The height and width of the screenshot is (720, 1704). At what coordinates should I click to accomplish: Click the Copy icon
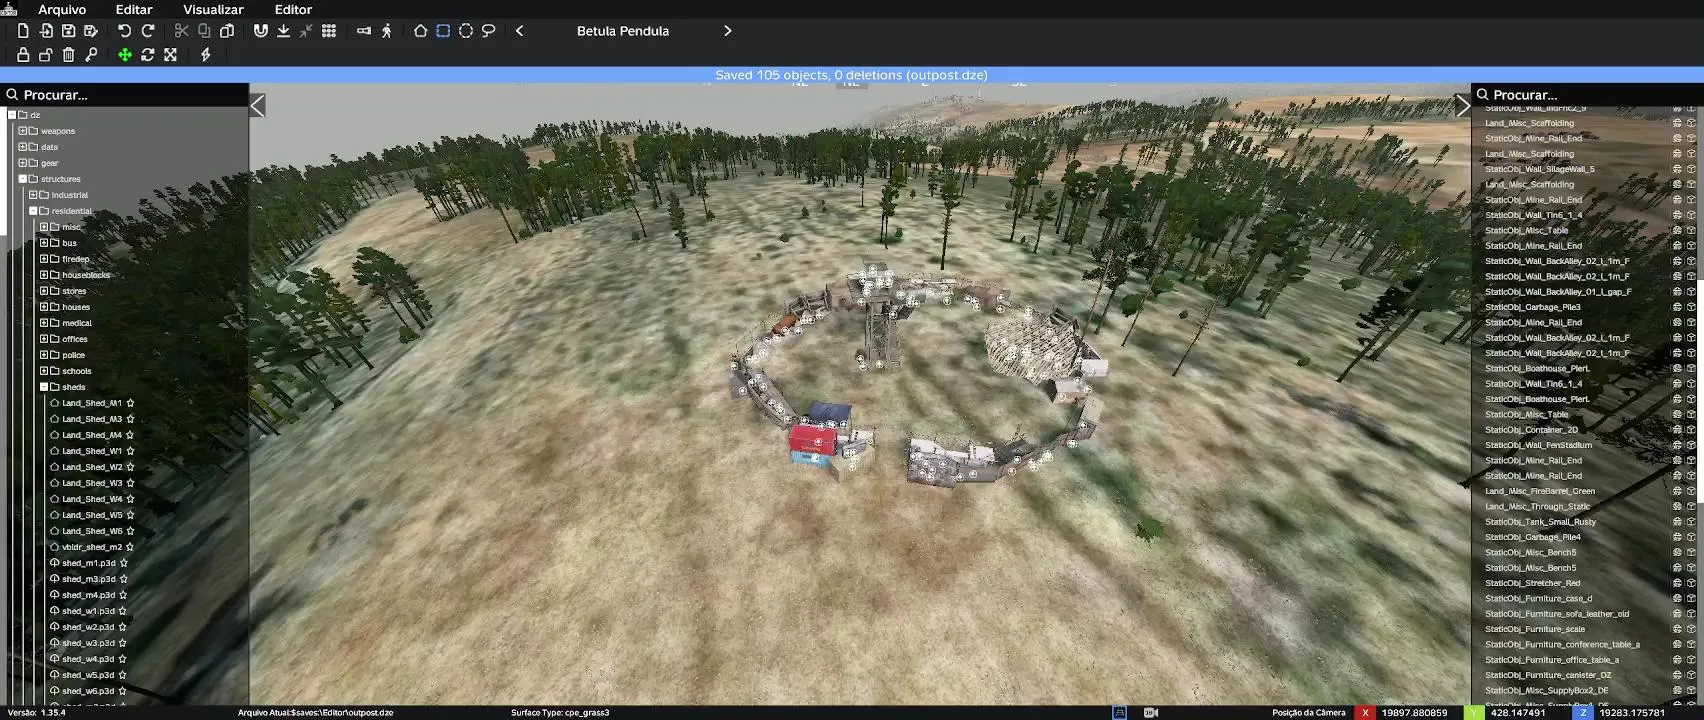pyautogui.click(x=204, y=31)
